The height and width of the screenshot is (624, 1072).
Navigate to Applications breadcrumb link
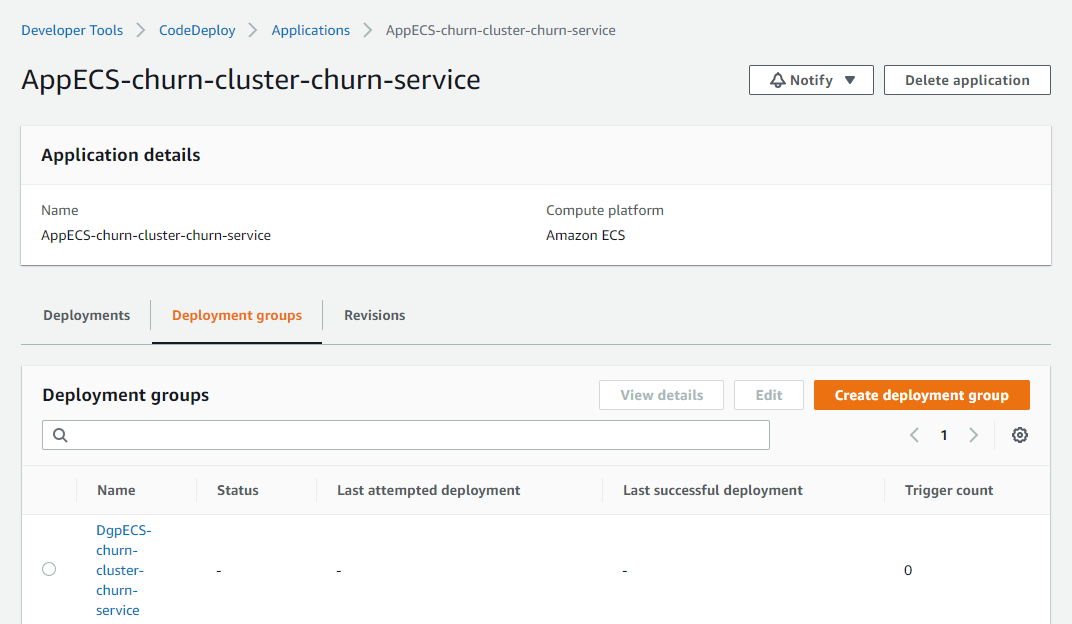310,30
